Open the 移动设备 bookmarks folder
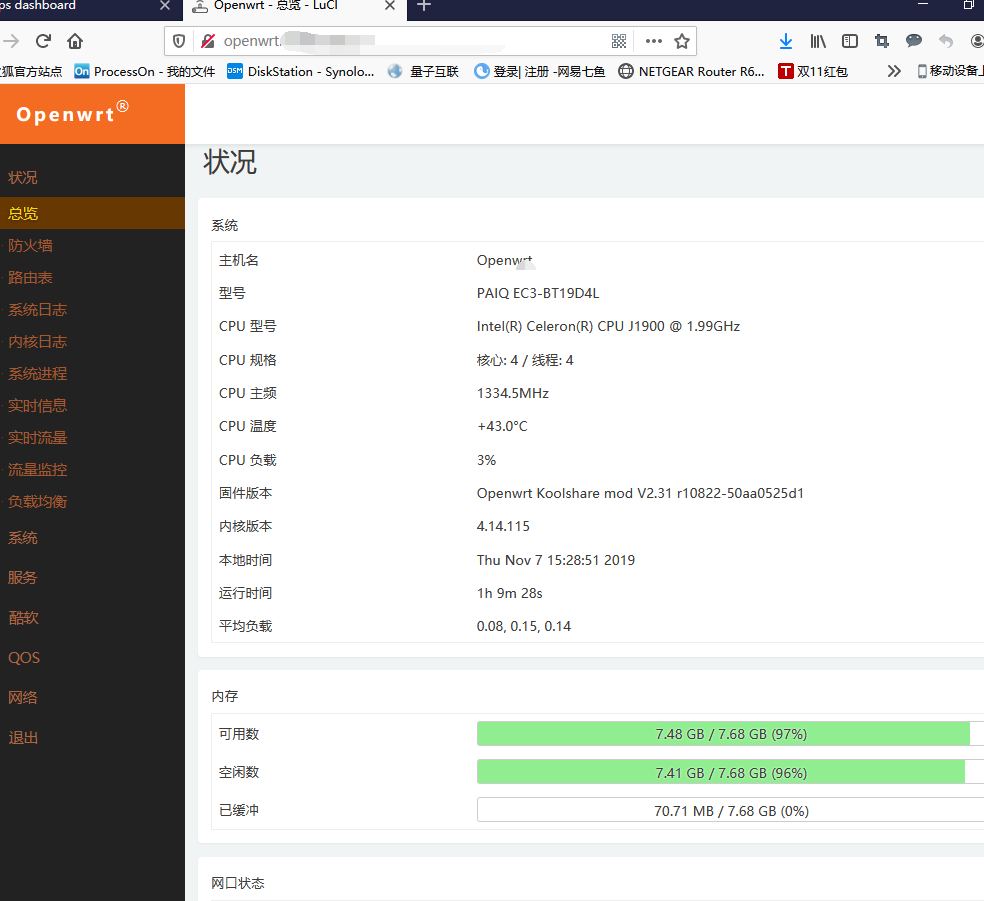This screenshot has height=901, width=984. (950, 72)
